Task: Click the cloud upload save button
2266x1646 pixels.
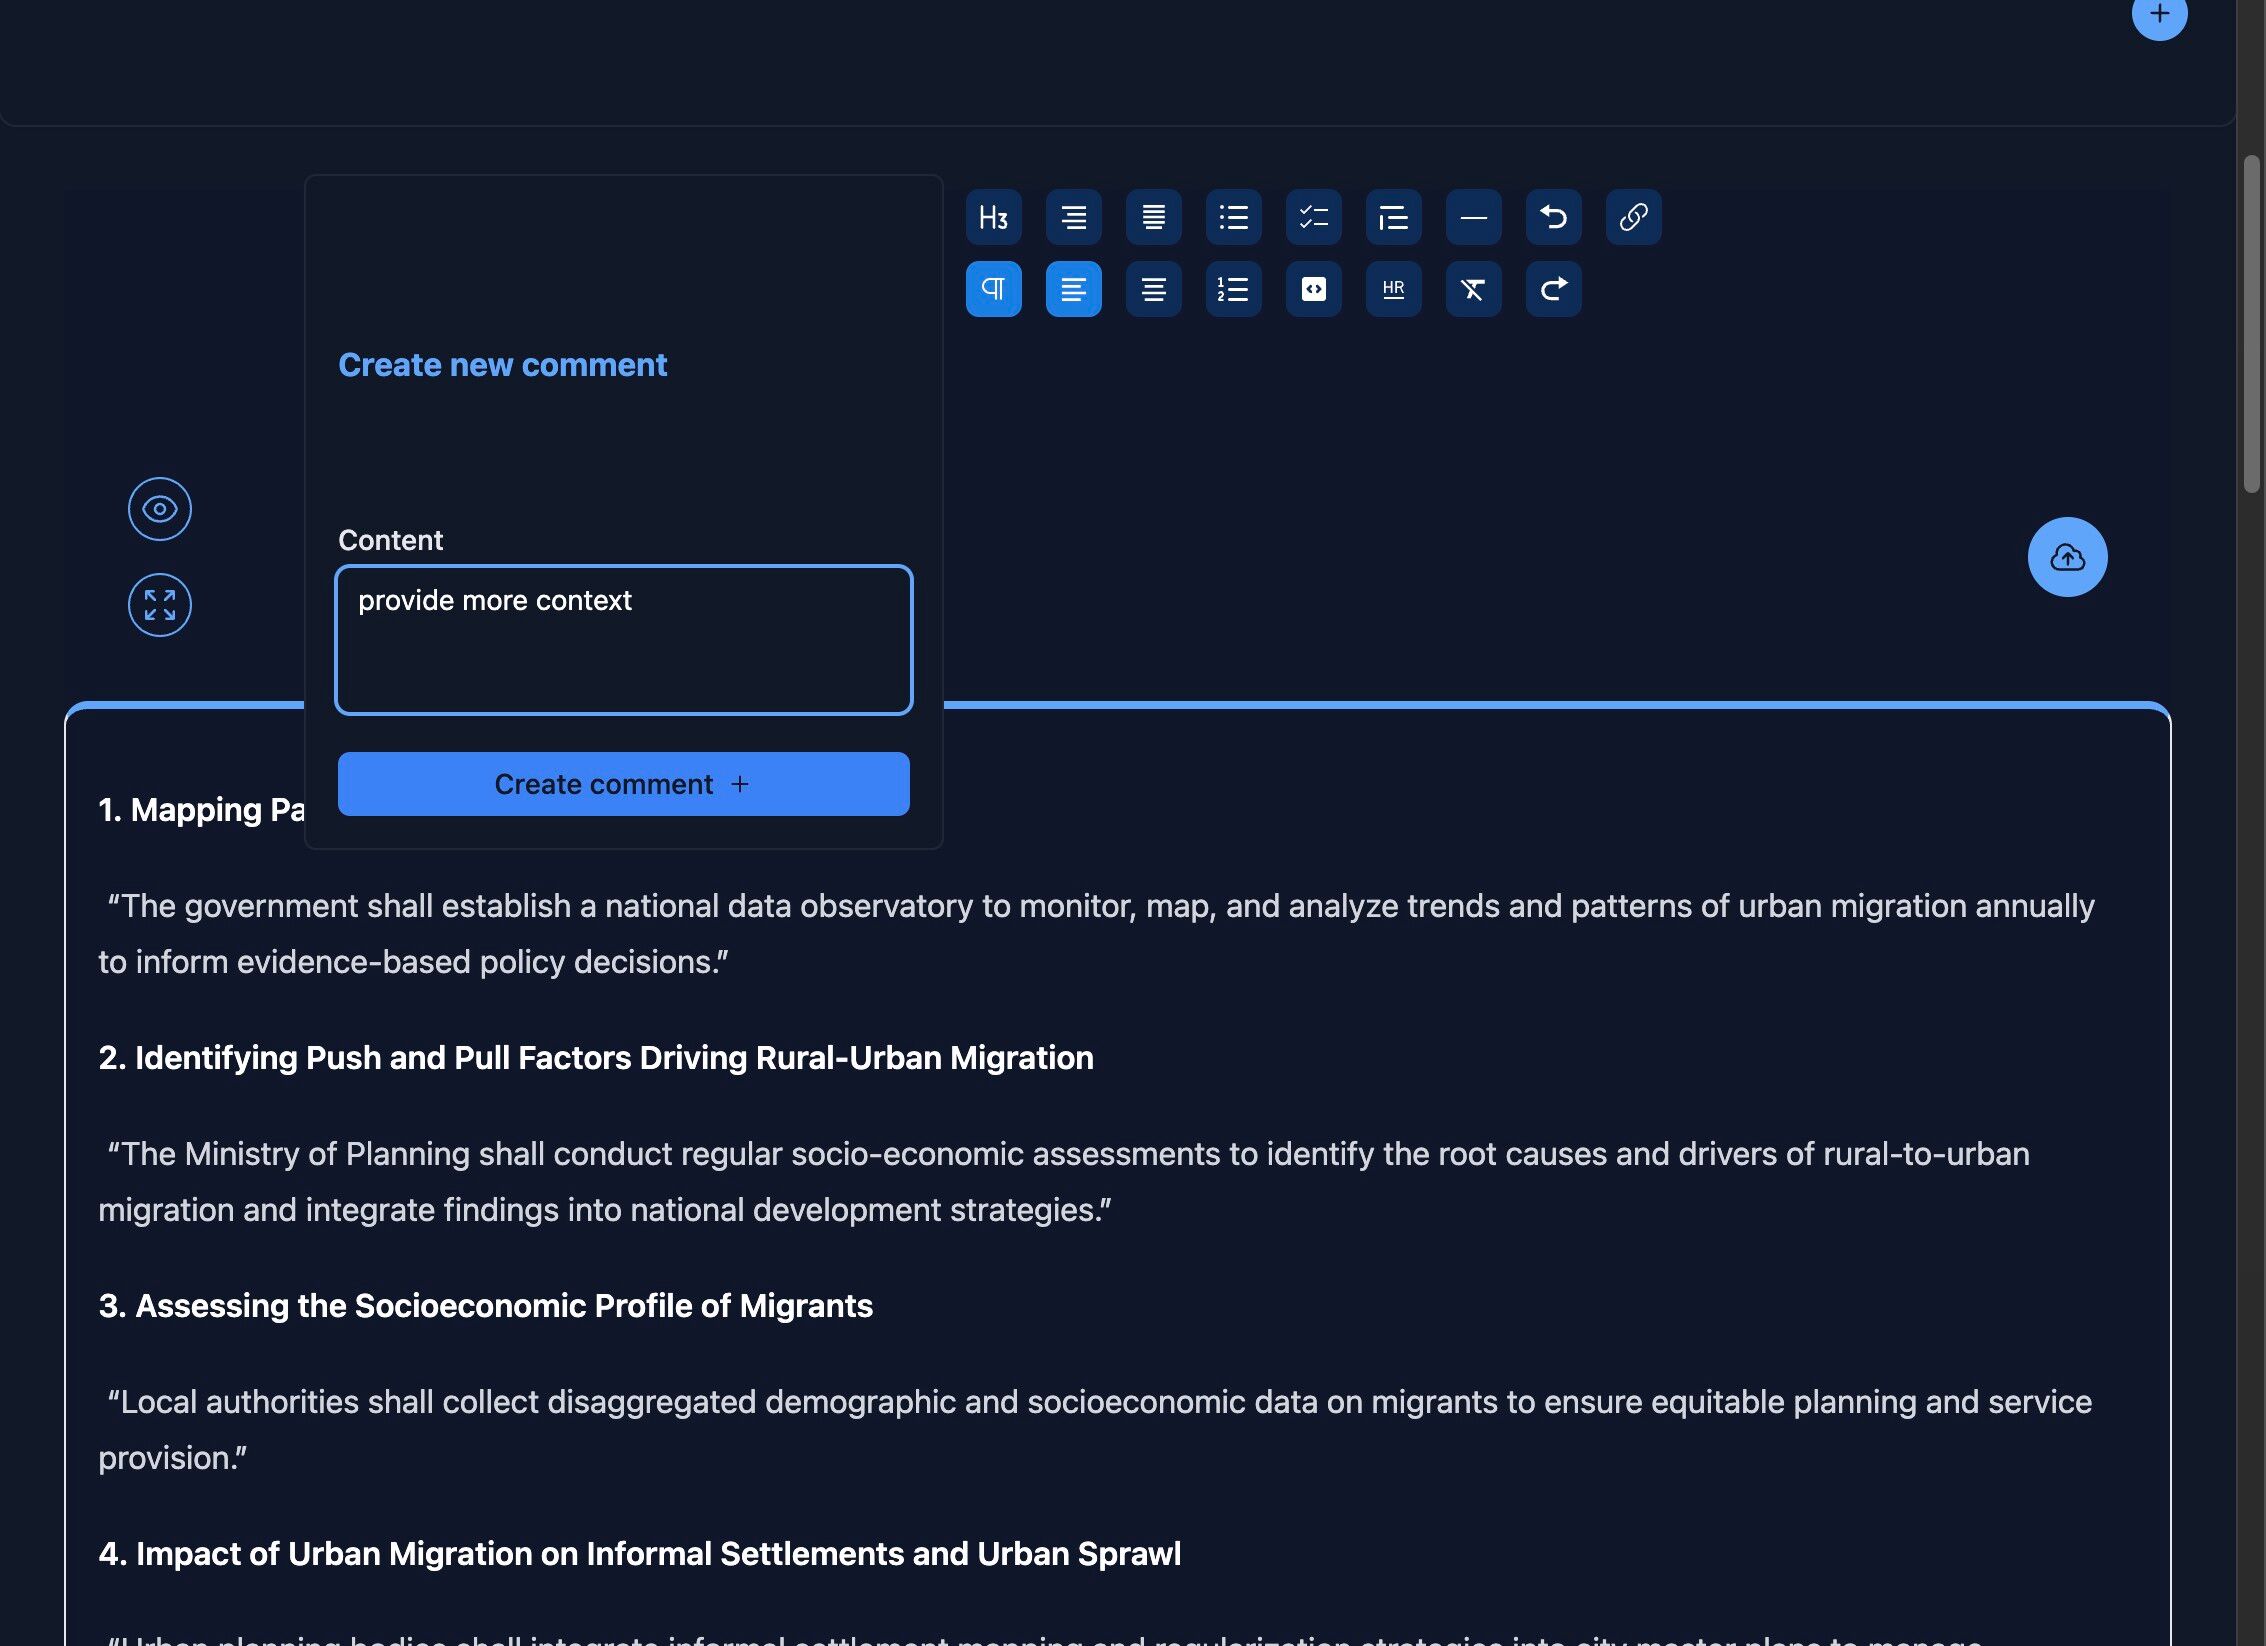Action: 2067,557
